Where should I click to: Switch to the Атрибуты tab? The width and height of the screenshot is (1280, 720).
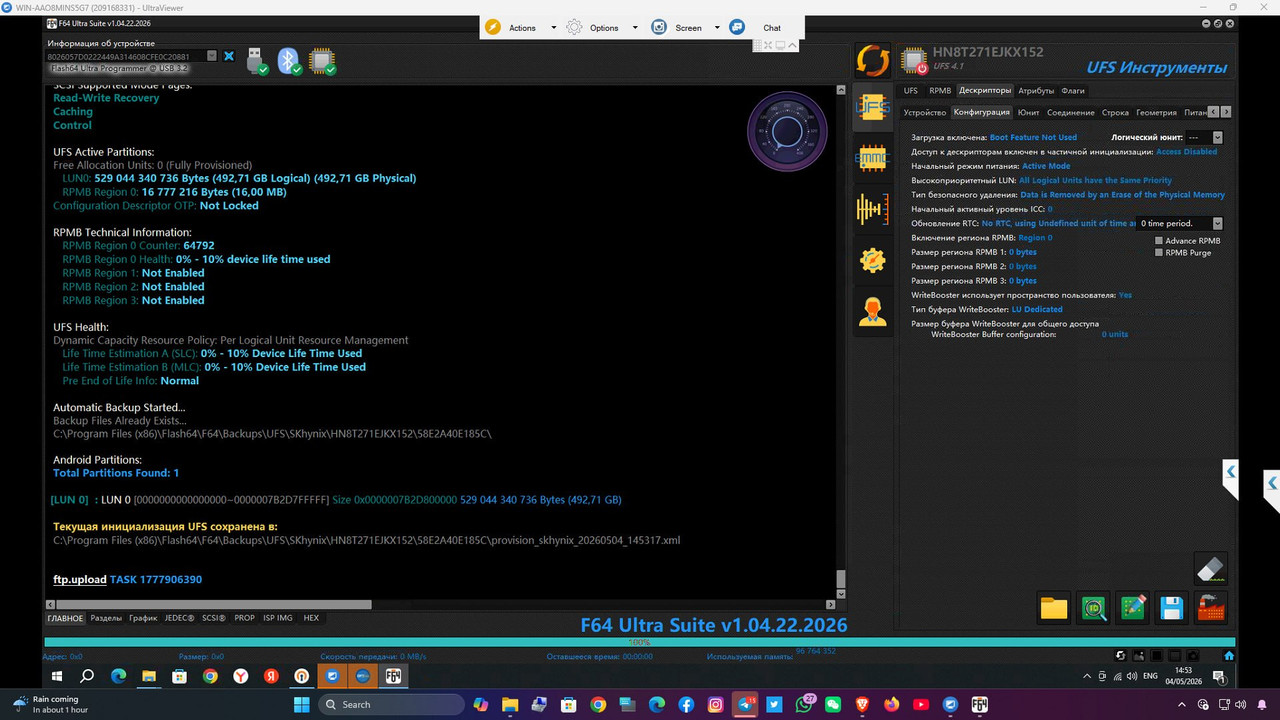pyautogui.click(x=1036, y=91)
